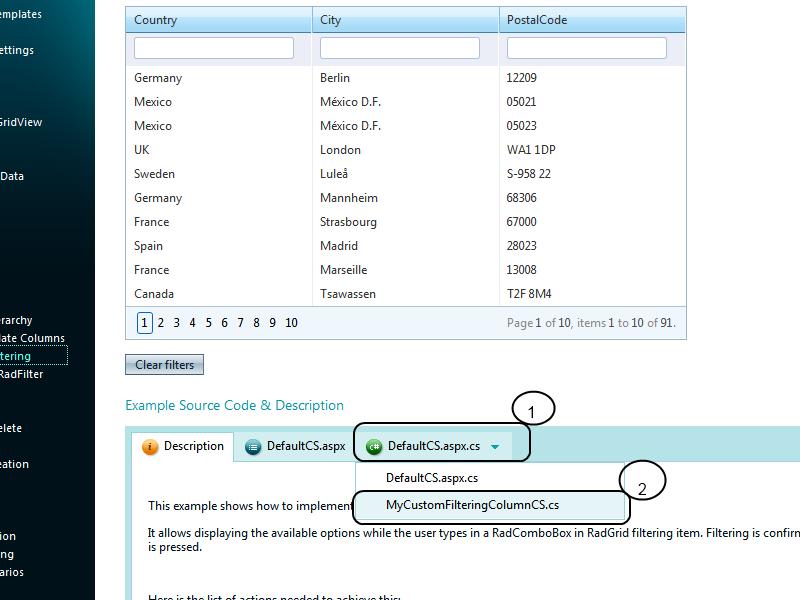Viewport: 800px width, 600px height.
Task: Click the Clear filters button
Action: pos(164,365)
